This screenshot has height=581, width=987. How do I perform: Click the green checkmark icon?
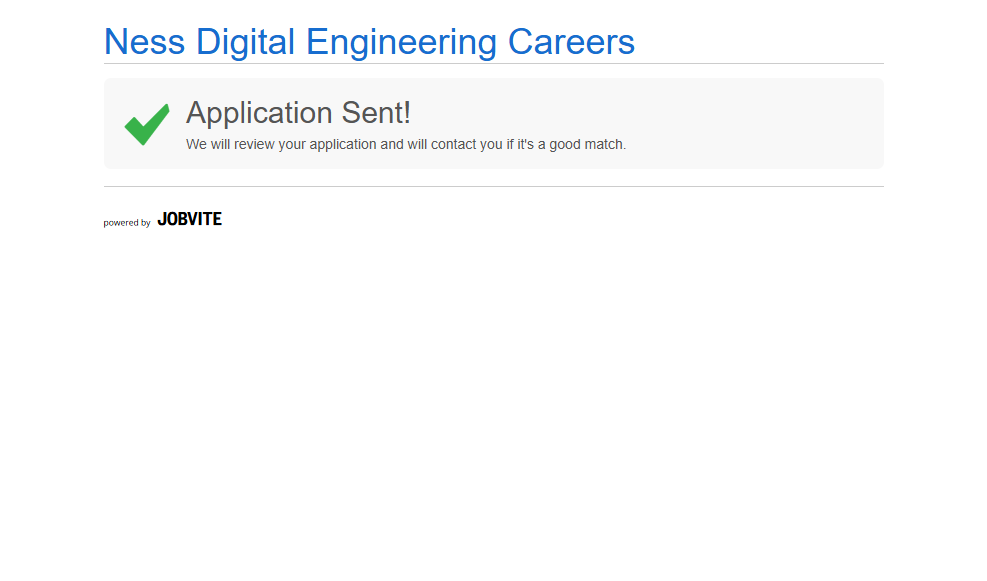[x=146, y=124]
